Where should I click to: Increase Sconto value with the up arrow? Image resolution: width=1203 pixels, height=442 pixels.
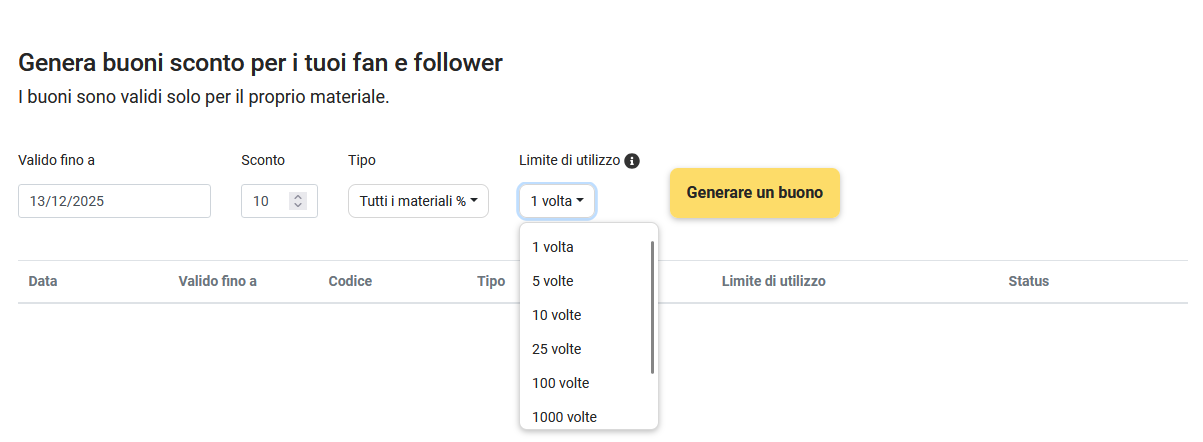click(x=297, y=196)
